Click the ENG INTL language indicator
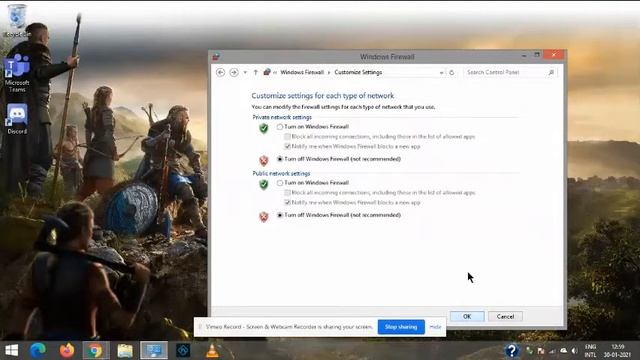The height and width of the screenshot is (360, 640). 590,351
